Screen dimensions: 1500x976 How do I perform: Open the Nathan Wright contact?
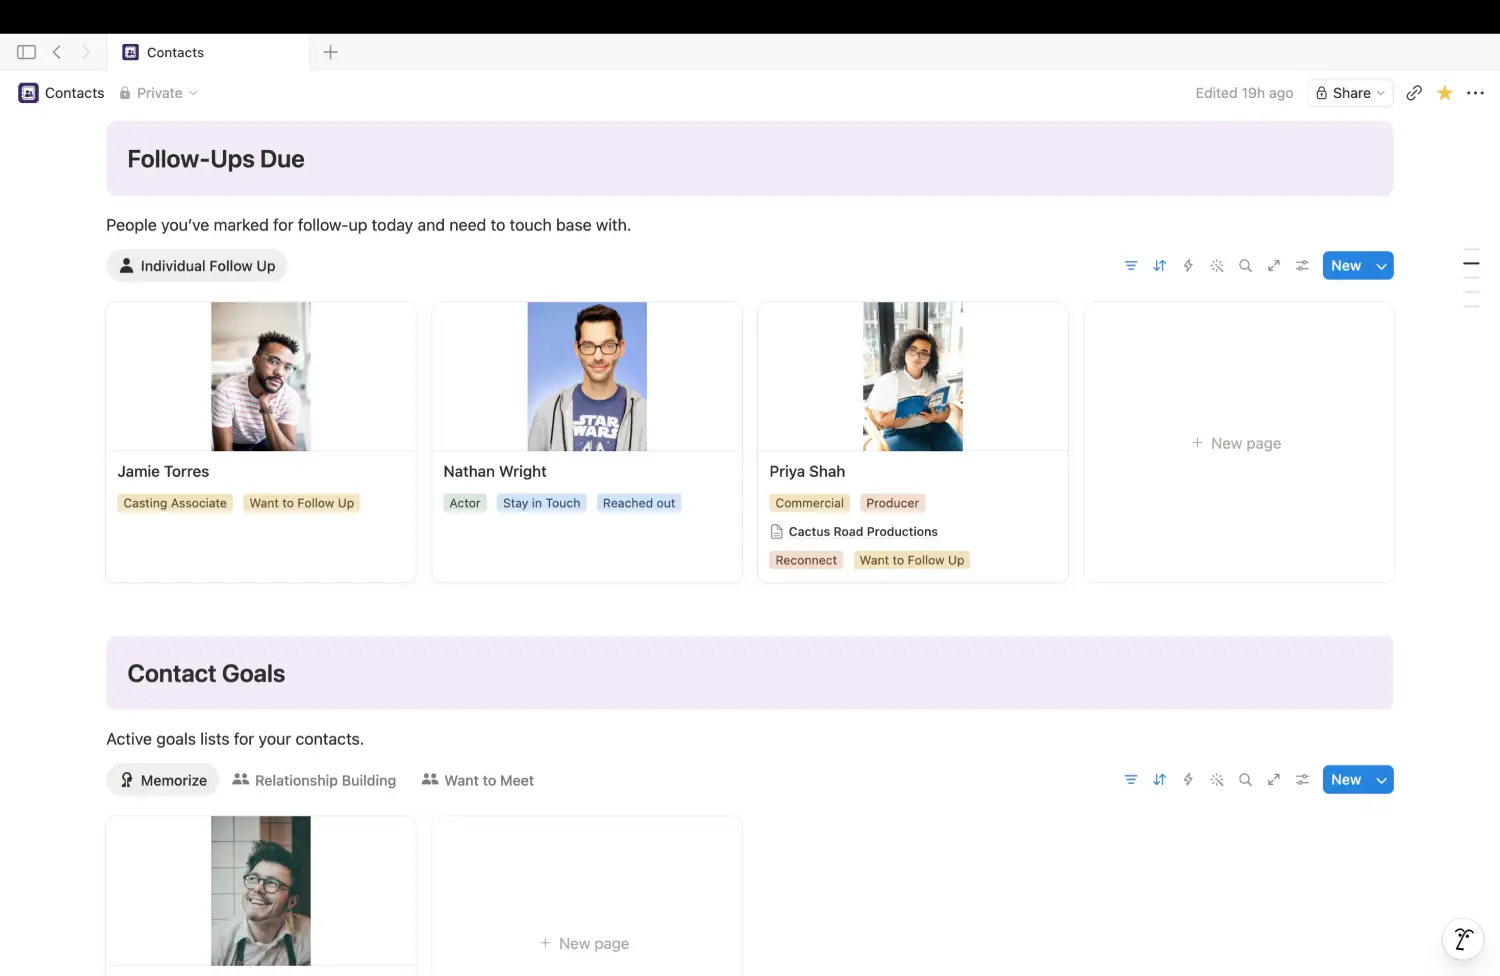pyautogui.click(x=495, y=471)
